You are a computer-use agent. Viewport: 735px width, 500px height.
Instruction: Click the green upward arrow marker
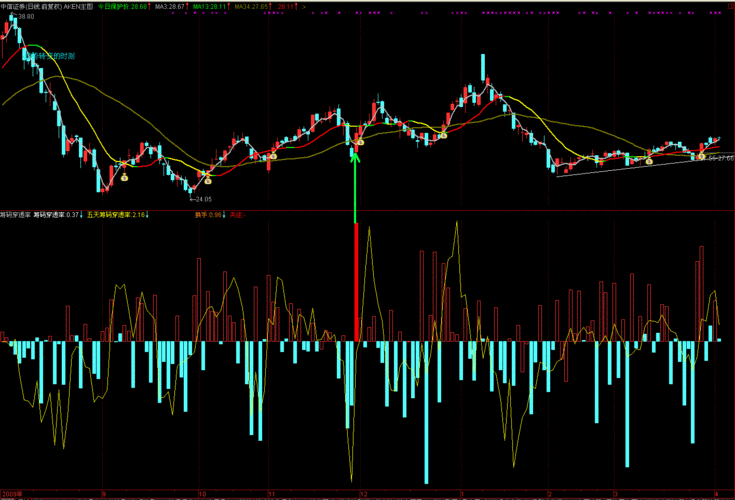pyautogui.click(x=355, y=187)
